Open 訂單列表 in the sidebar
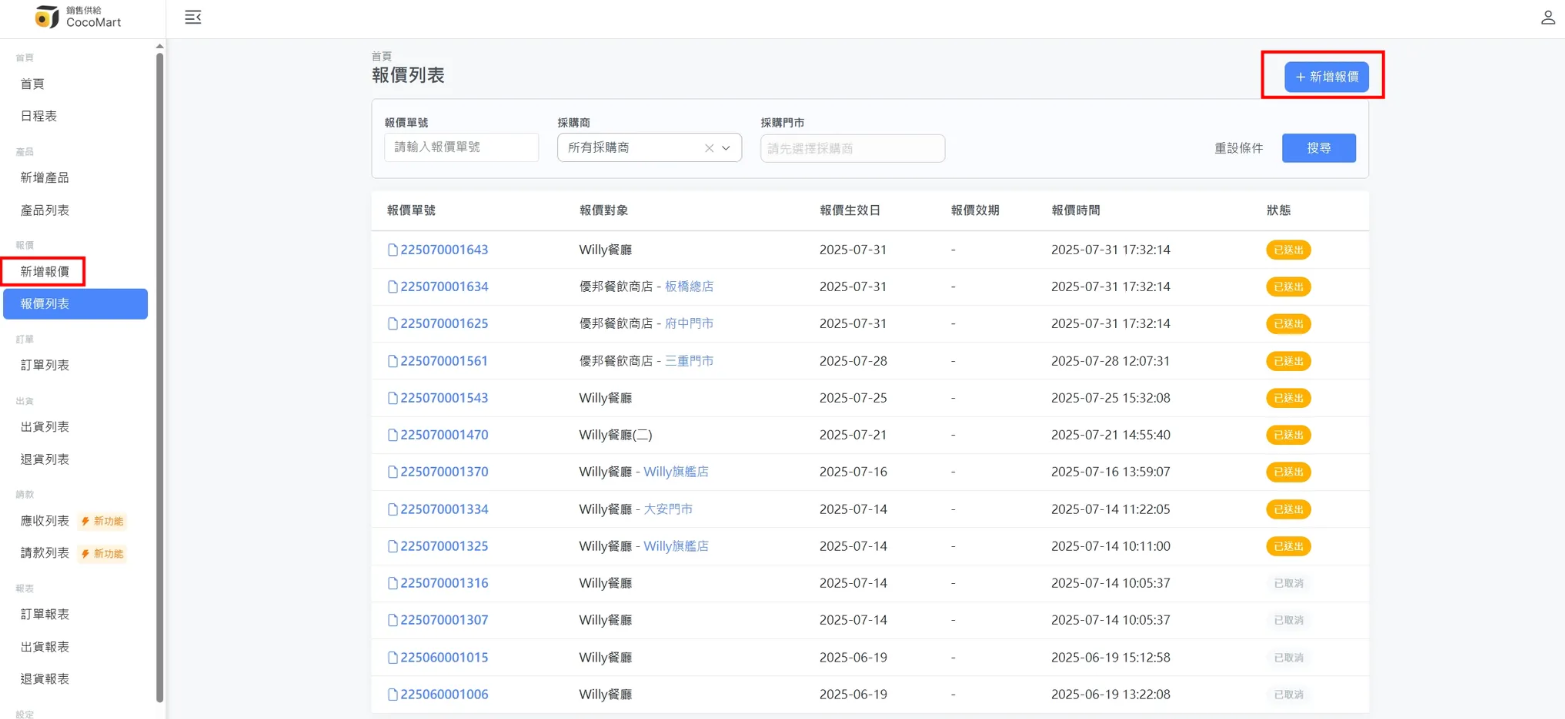This screenshot has width=1565, height=719. coord(45,365)
